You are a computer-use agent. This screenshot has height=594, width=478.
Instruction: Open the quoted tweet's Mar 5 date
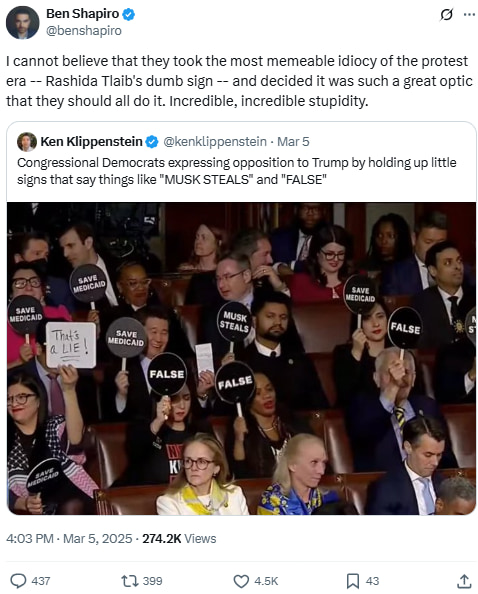(293, 142)
